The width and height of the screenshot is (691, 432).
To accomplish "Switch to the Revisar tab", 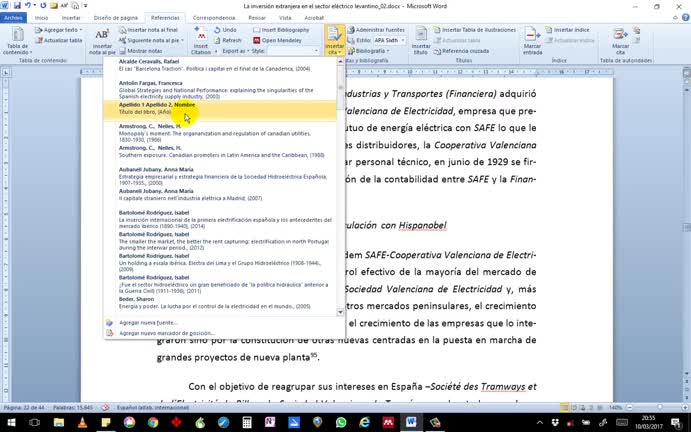I will tap(257, 18).
